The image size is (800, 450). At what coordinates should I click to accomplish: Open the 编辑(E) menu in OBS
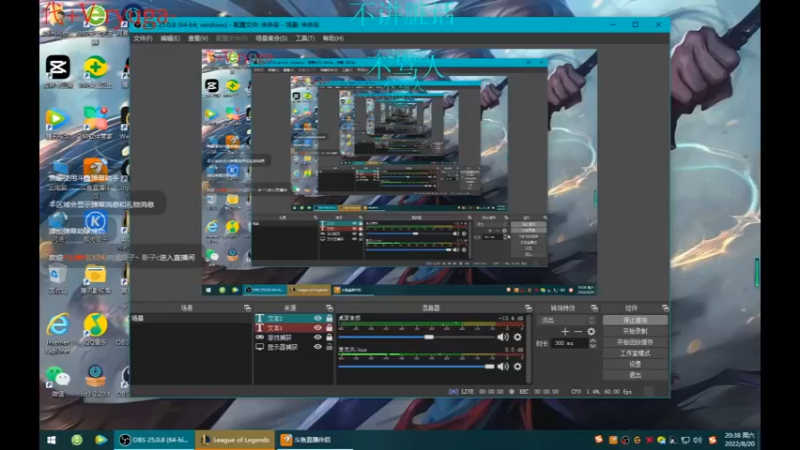click(170, 38)
